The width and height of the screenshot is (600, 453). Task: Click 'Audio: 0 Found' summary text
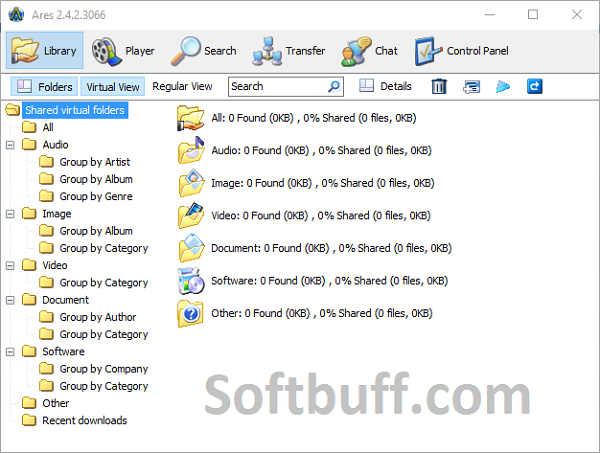[x=321, y=150]
